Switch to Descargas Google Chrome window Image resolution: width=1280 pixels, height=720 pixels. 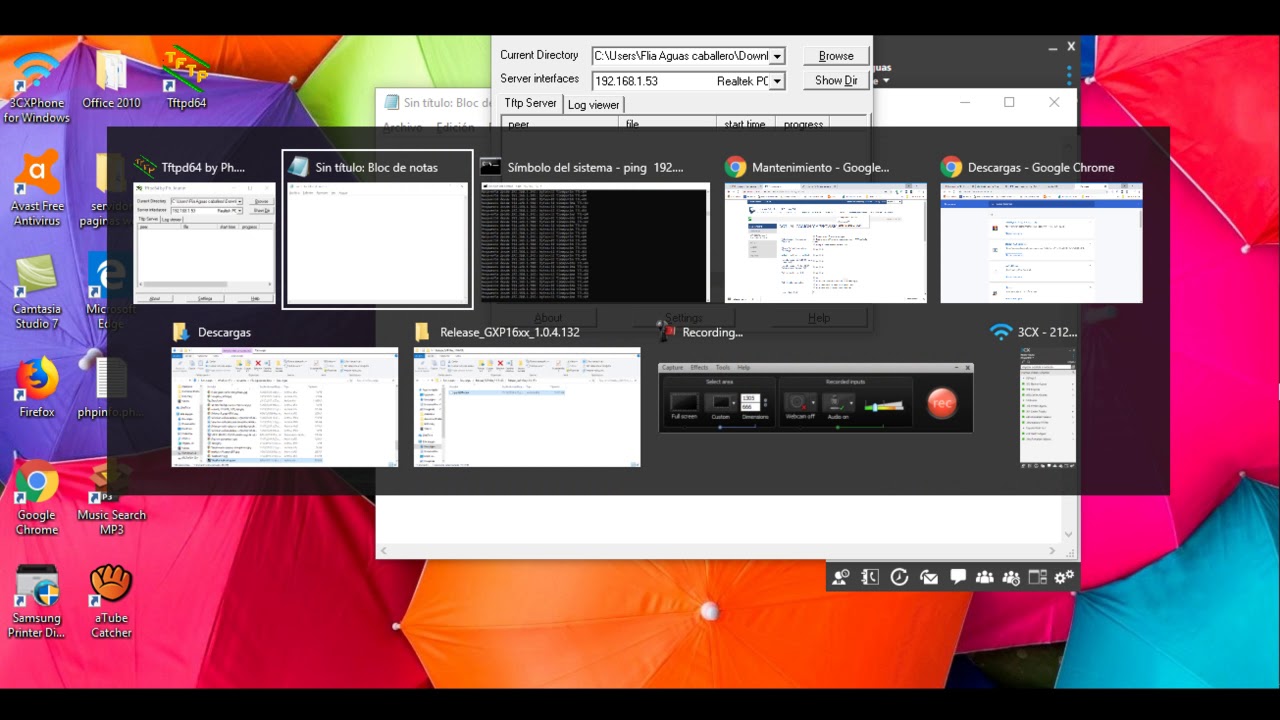1041,241
